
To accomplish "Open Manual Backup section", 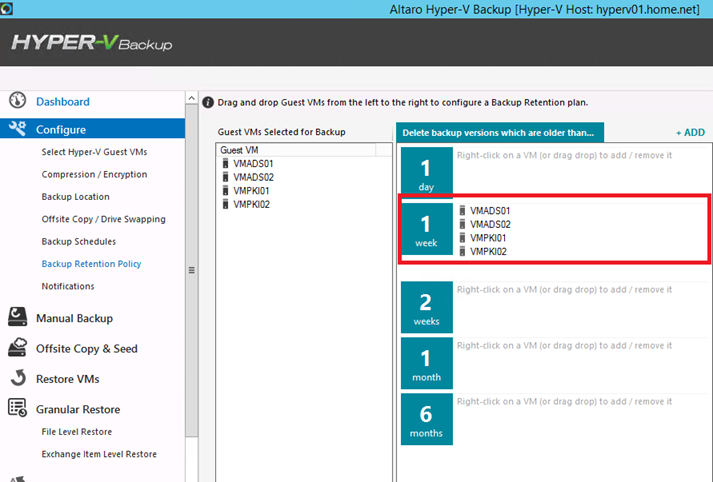I will pyautogui.click(x=75, y=318).
